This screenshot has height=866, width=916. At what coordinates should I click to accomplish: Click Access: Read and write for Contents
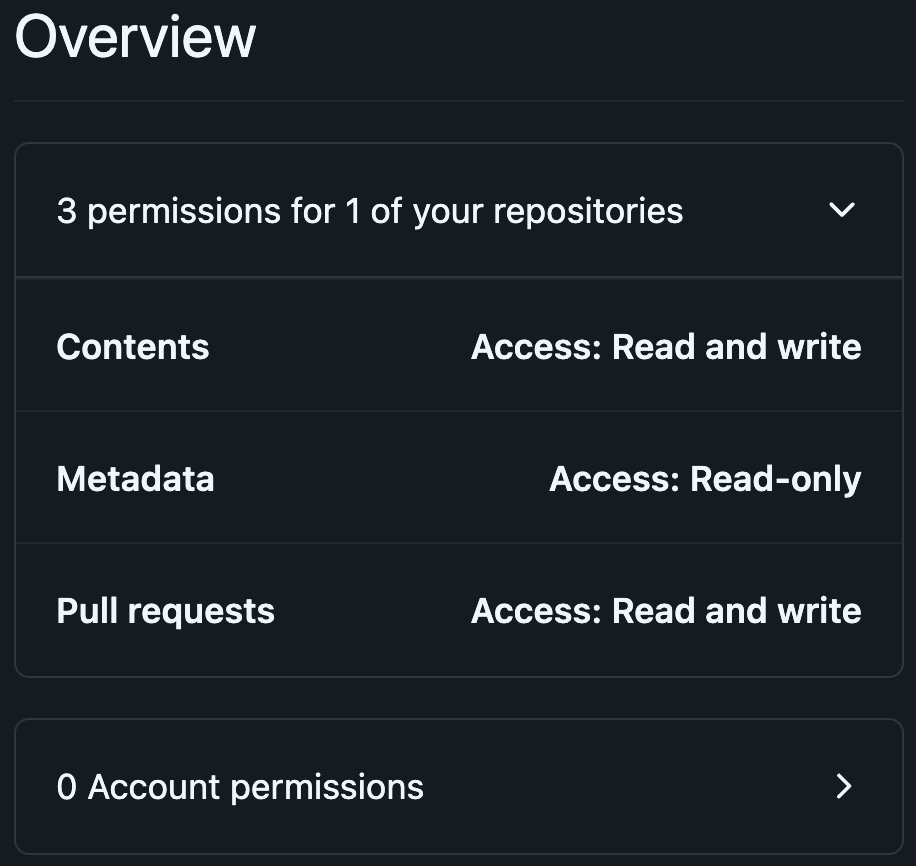666,346
